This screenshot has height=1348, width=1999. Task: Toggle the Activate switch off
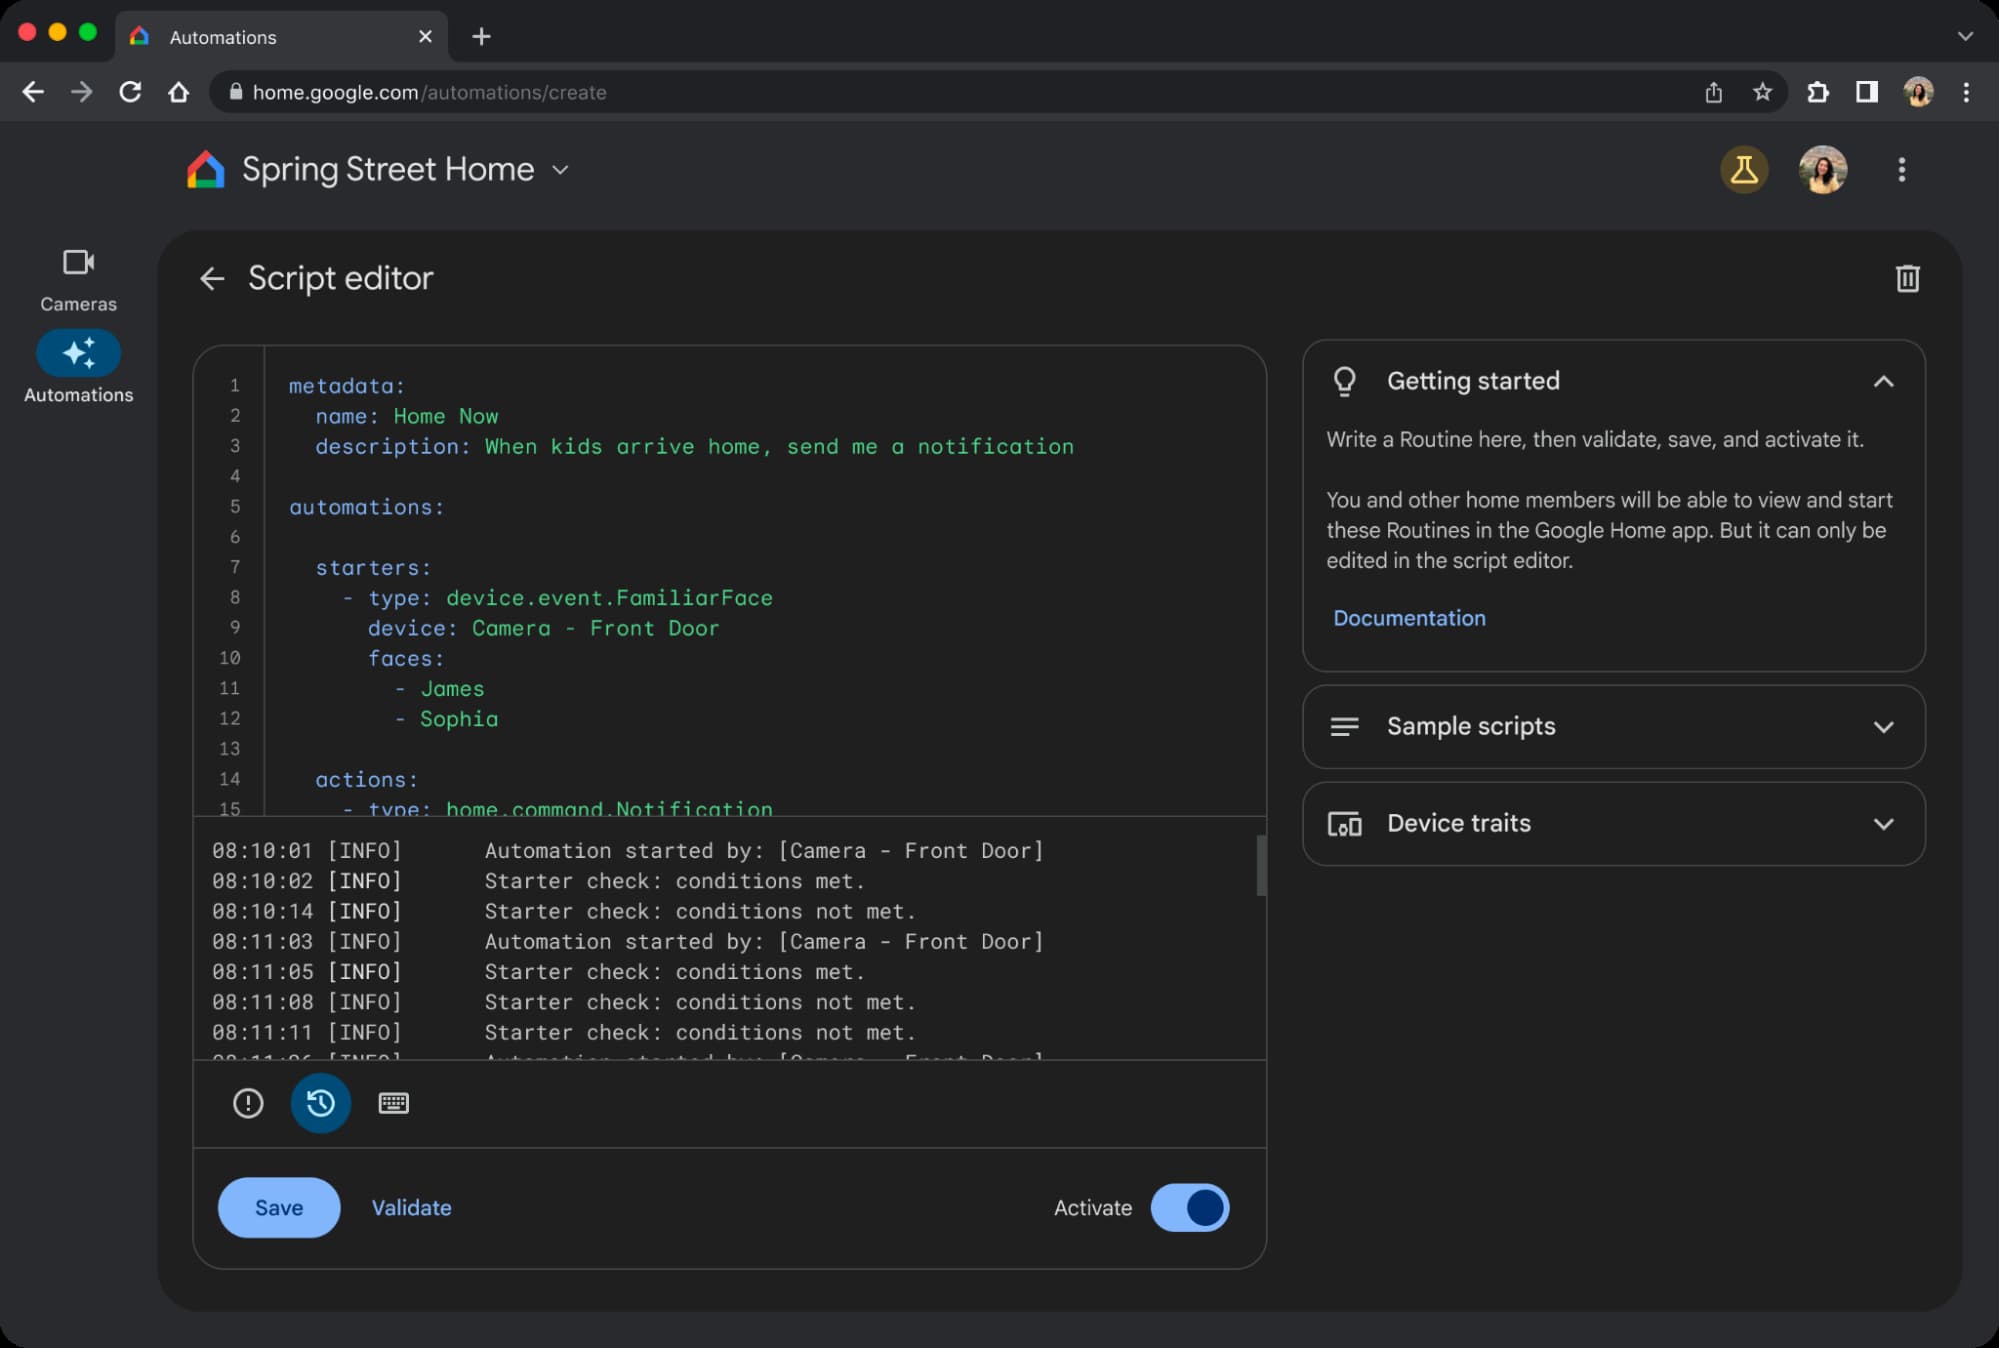(1190, 1208)
